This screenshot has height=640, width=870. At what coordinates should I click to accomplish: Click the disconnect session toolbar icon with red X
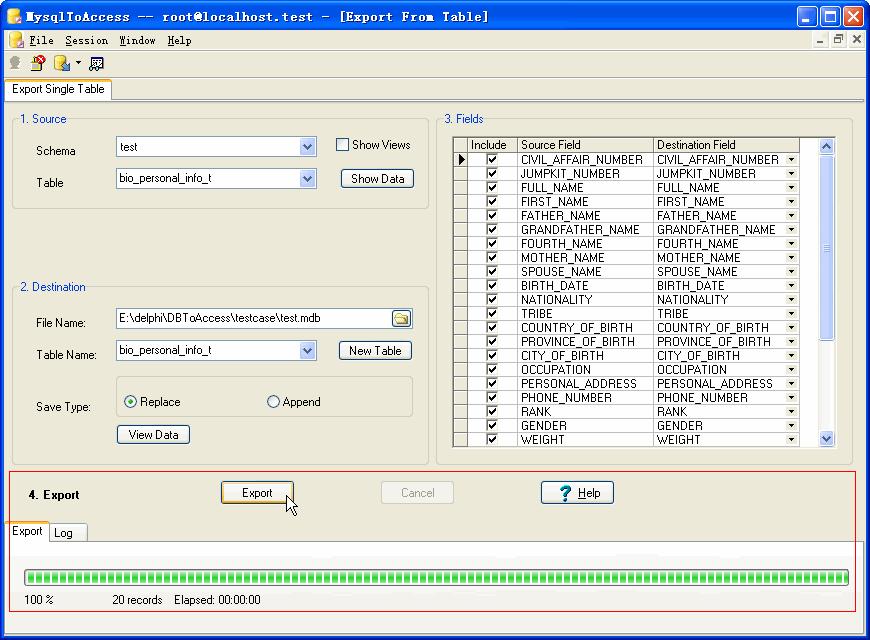pos(38,63)
